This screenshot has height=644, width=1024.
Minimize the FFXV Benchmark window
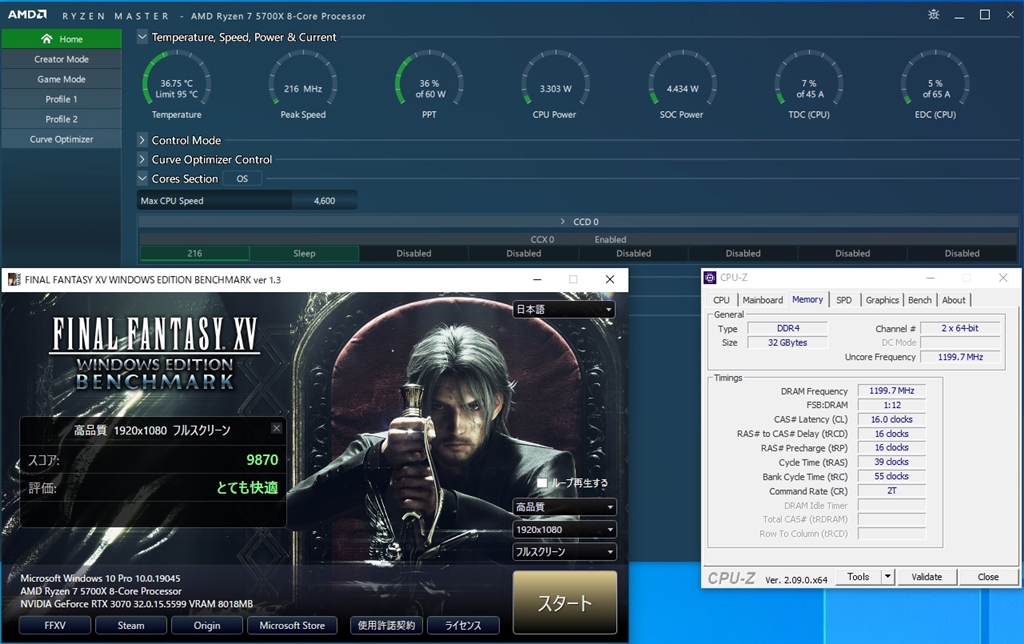pos(537,280)
